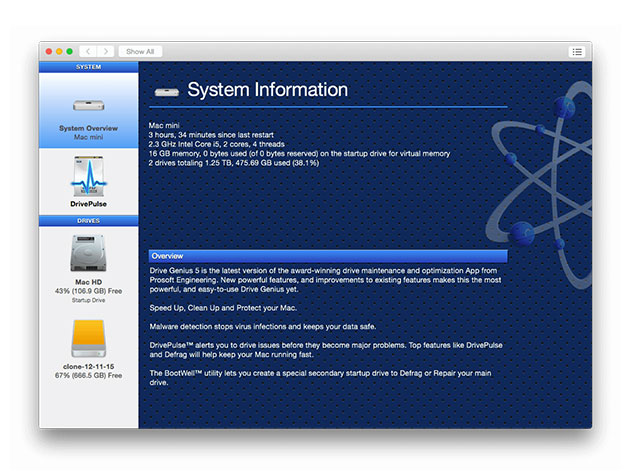Click the Mac HD drive name
The height and width of the screenshot is (473, 630).
tap(88, 282)
